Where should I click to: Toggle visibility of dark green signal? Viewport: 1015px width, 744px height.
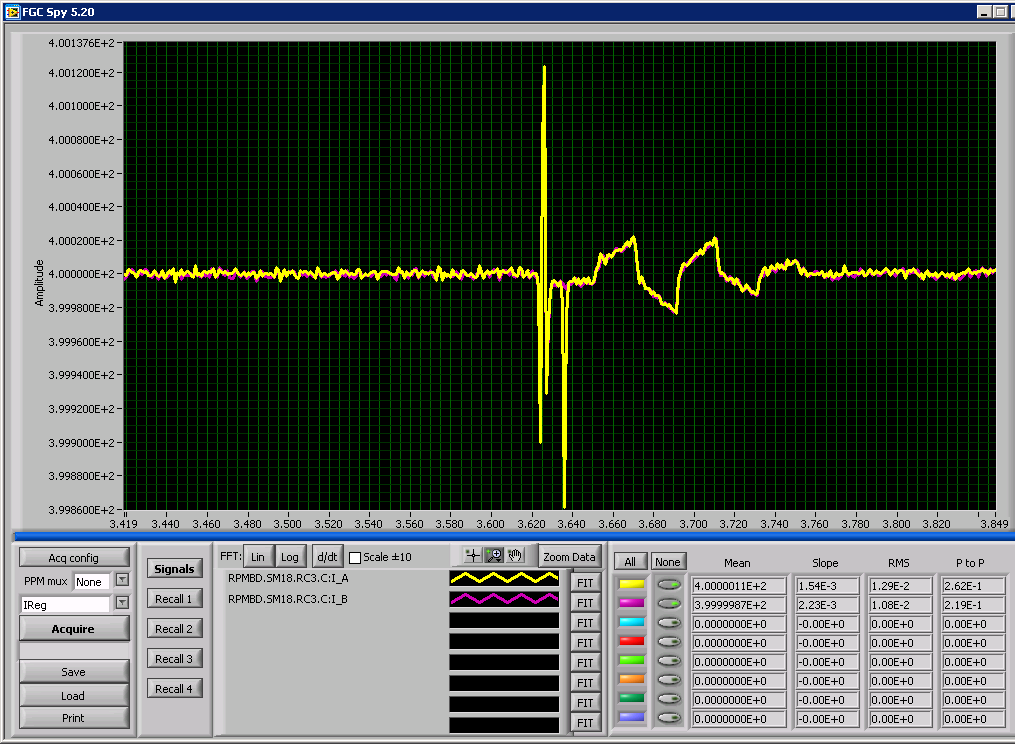click(669, 699)
